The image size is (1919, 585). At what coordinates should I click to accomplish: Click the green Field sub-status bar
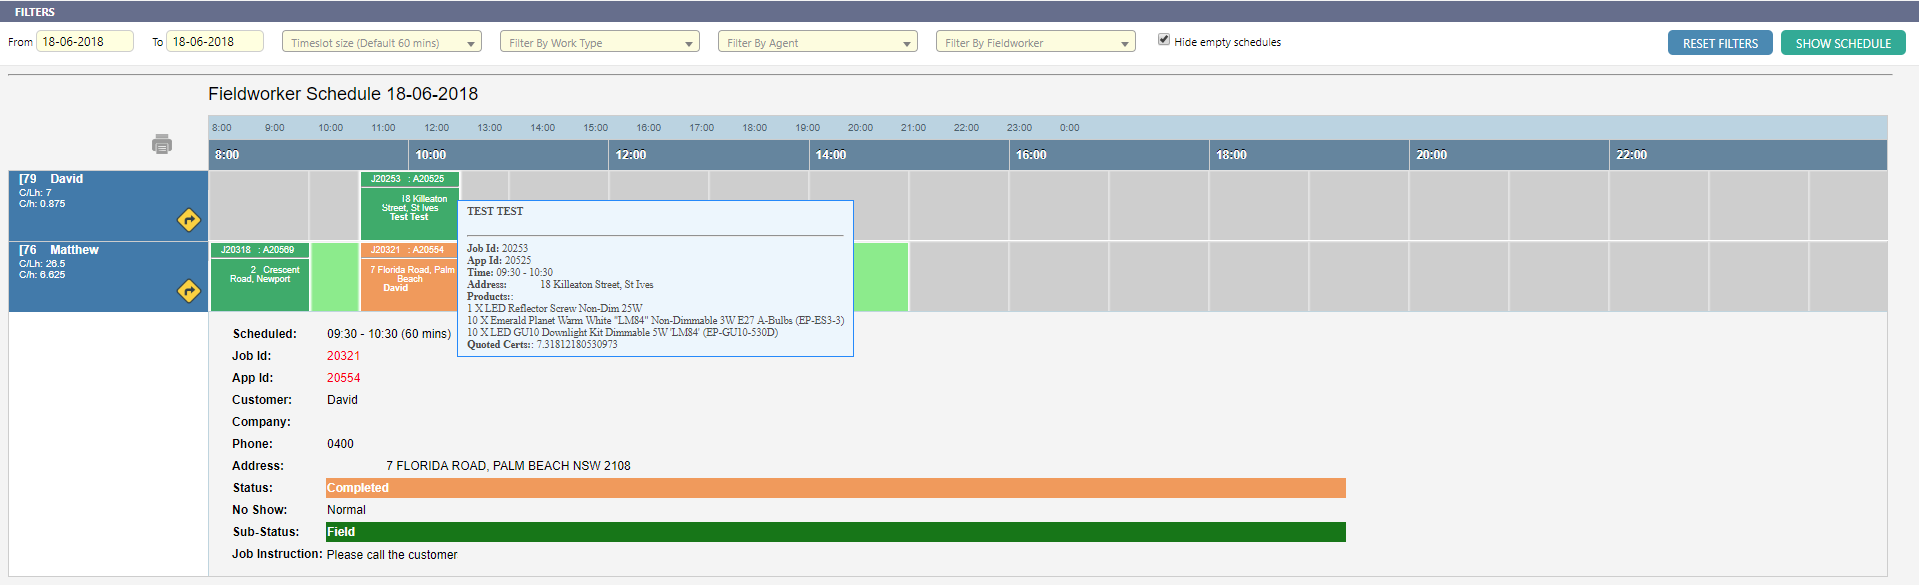click(x=835, y=532)
